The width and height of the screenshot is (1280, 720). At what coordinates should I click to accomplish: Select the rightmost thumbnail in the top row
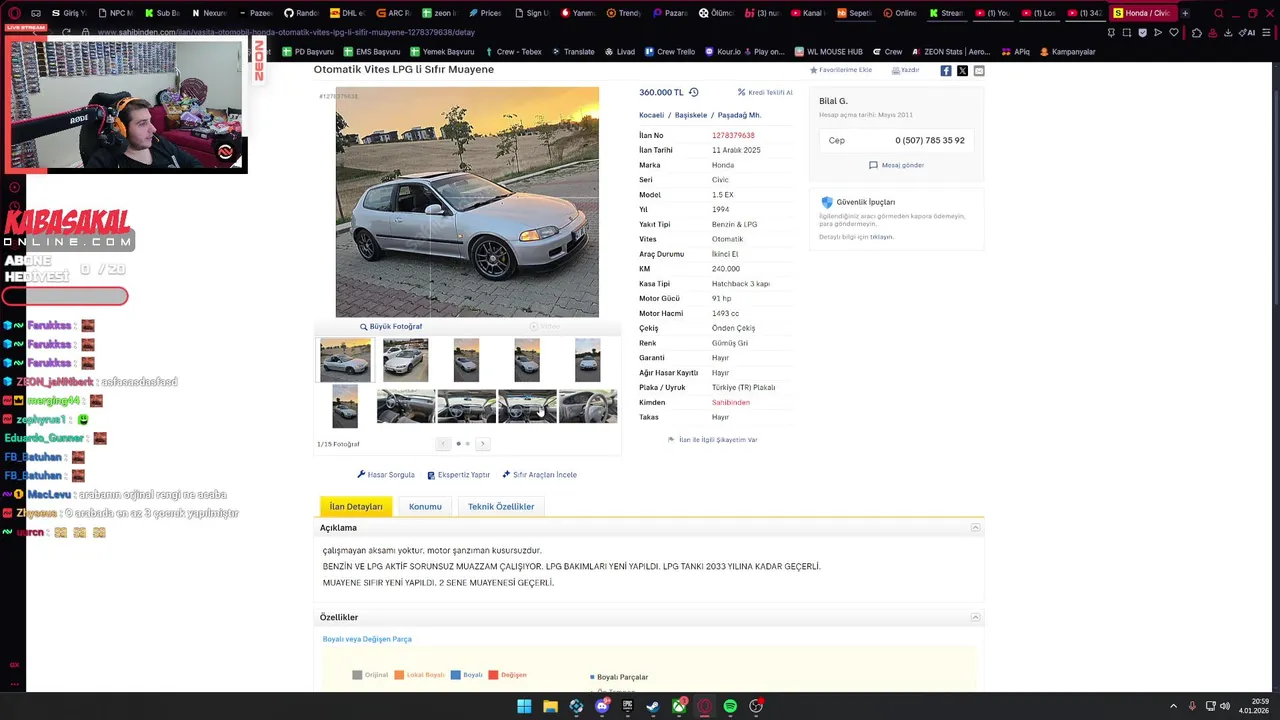click(x=588, y=360)
